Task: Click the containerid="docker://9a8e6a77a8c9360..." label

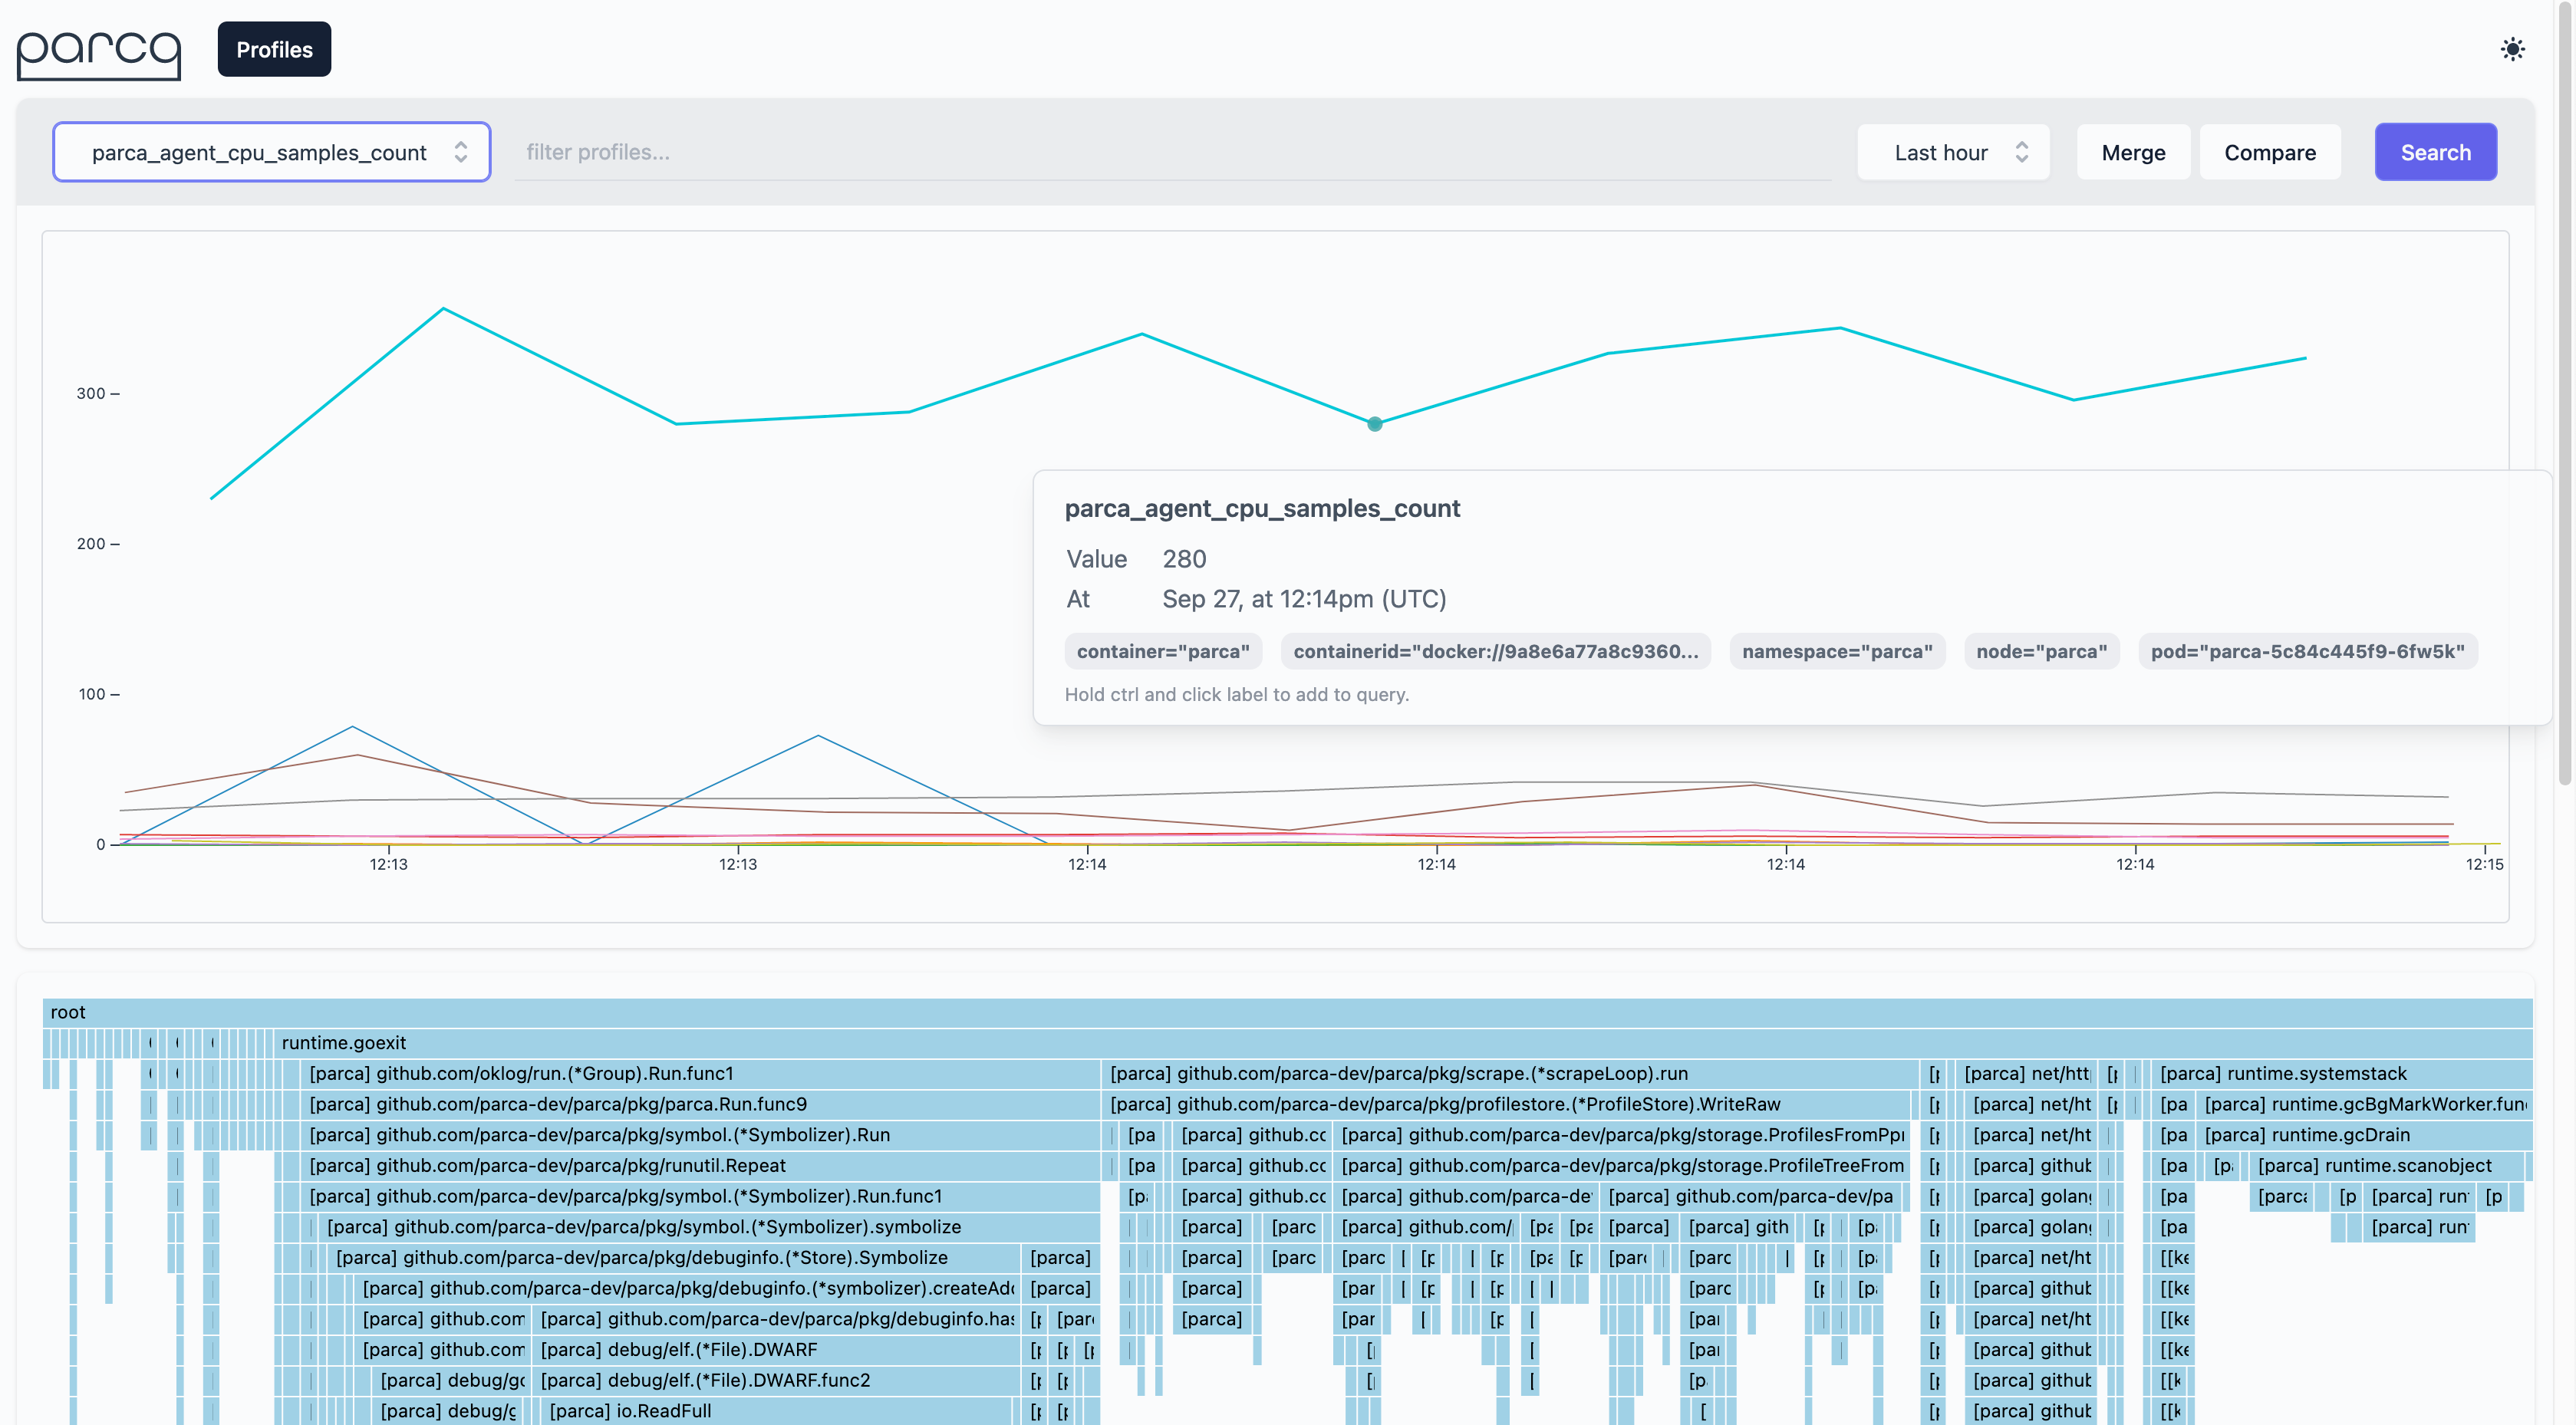Action: click(x=1496, y=651)
